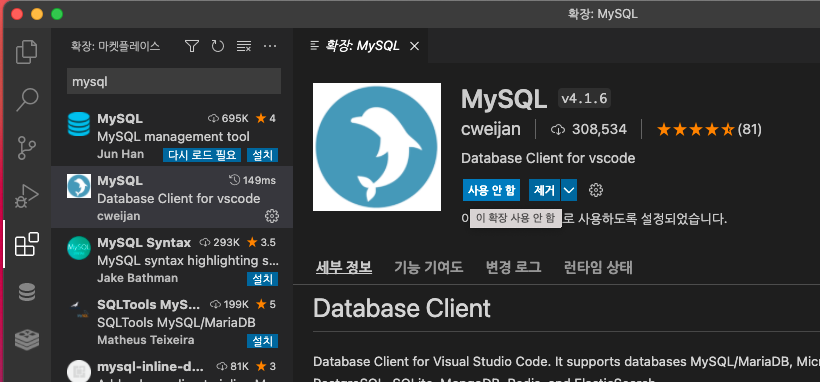Click 다시 로드 필요 button

[x=202, y=155]
